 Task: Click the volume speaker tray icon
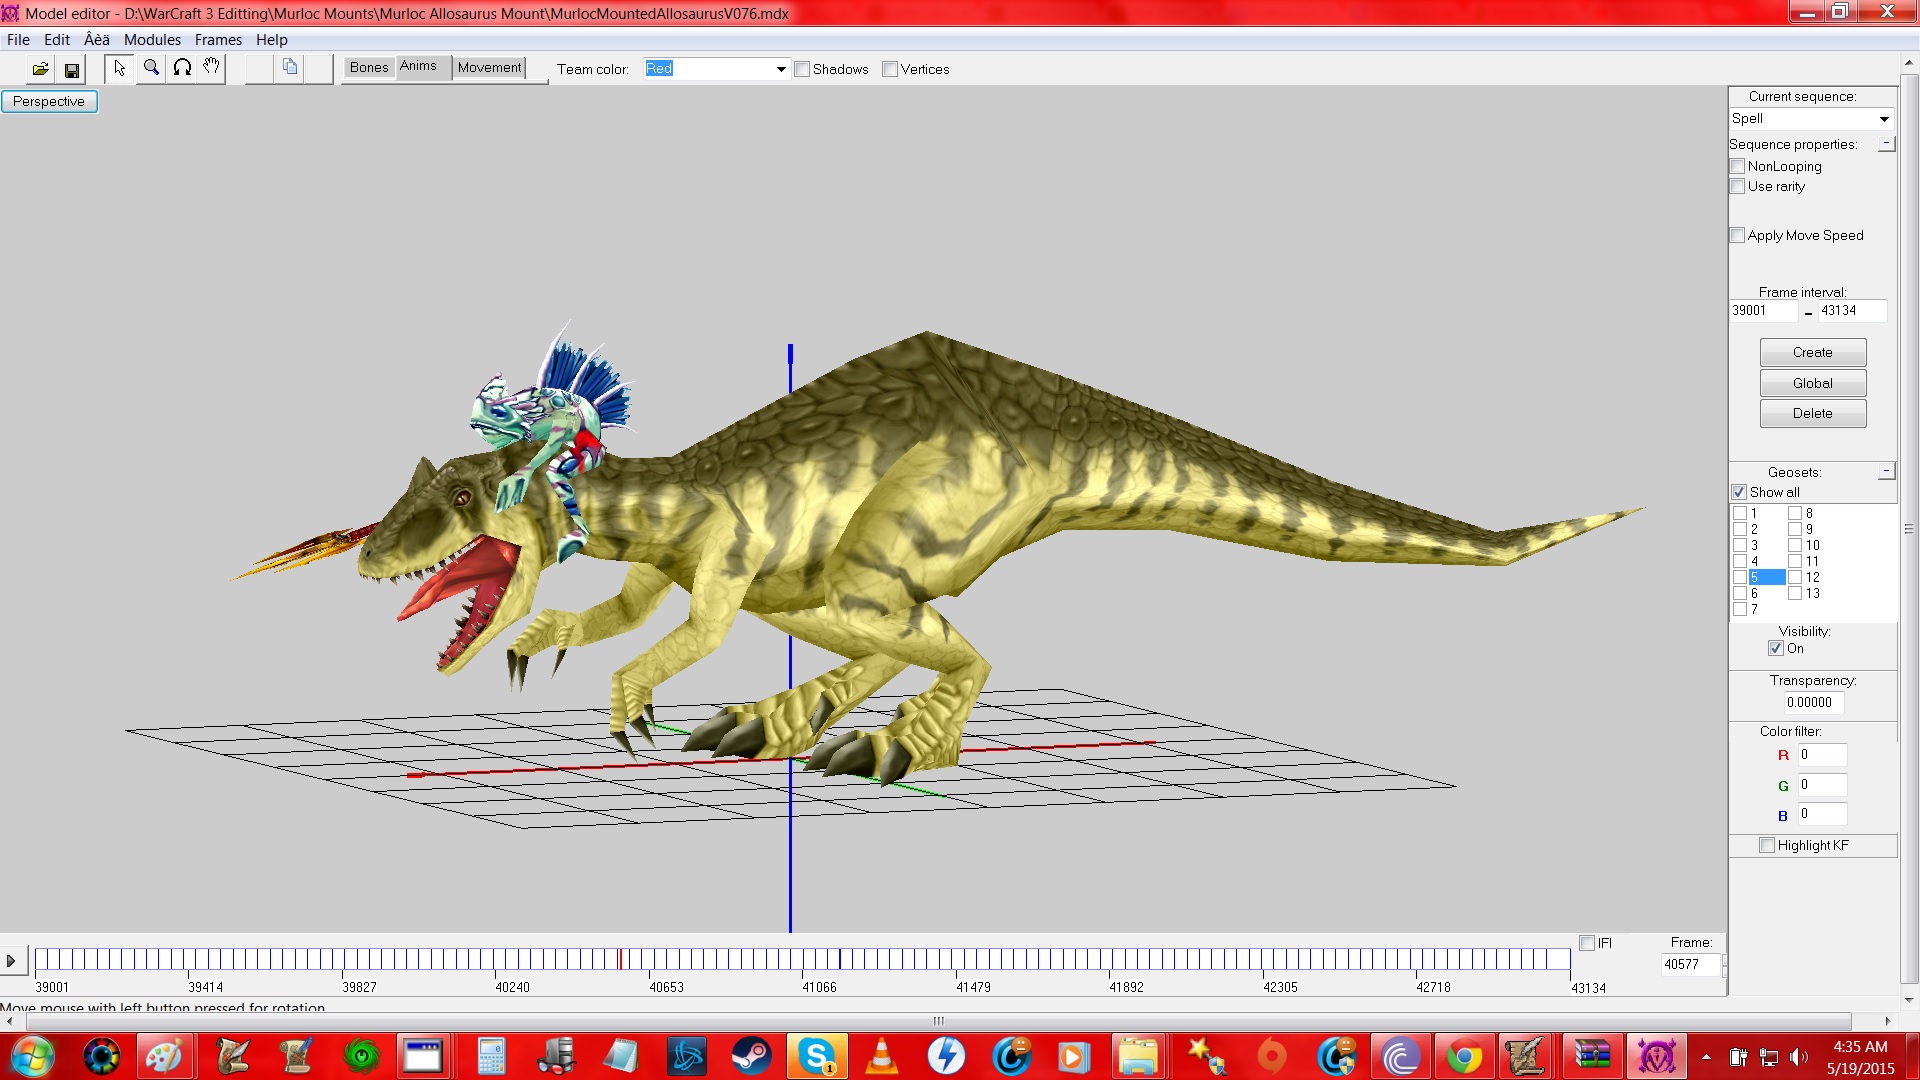(1799, 1057)
